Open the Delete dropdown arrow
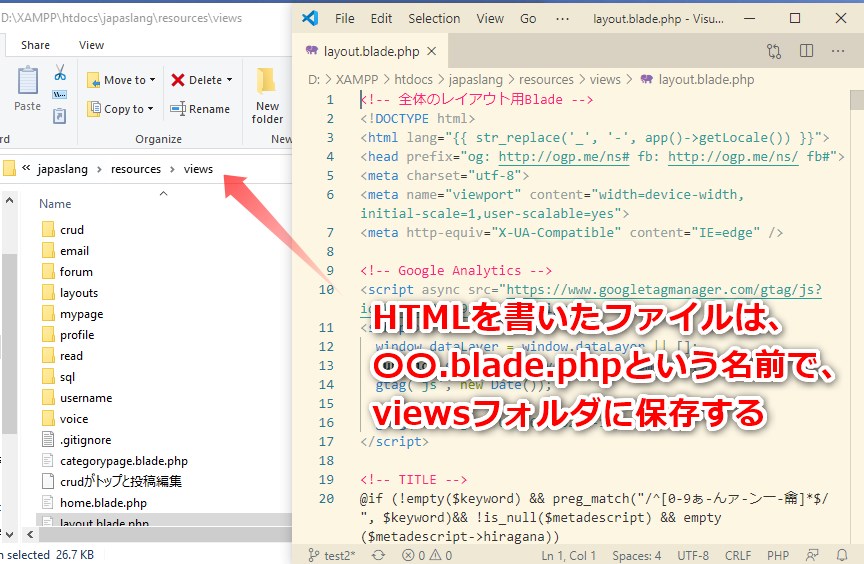 pos(229,80)
